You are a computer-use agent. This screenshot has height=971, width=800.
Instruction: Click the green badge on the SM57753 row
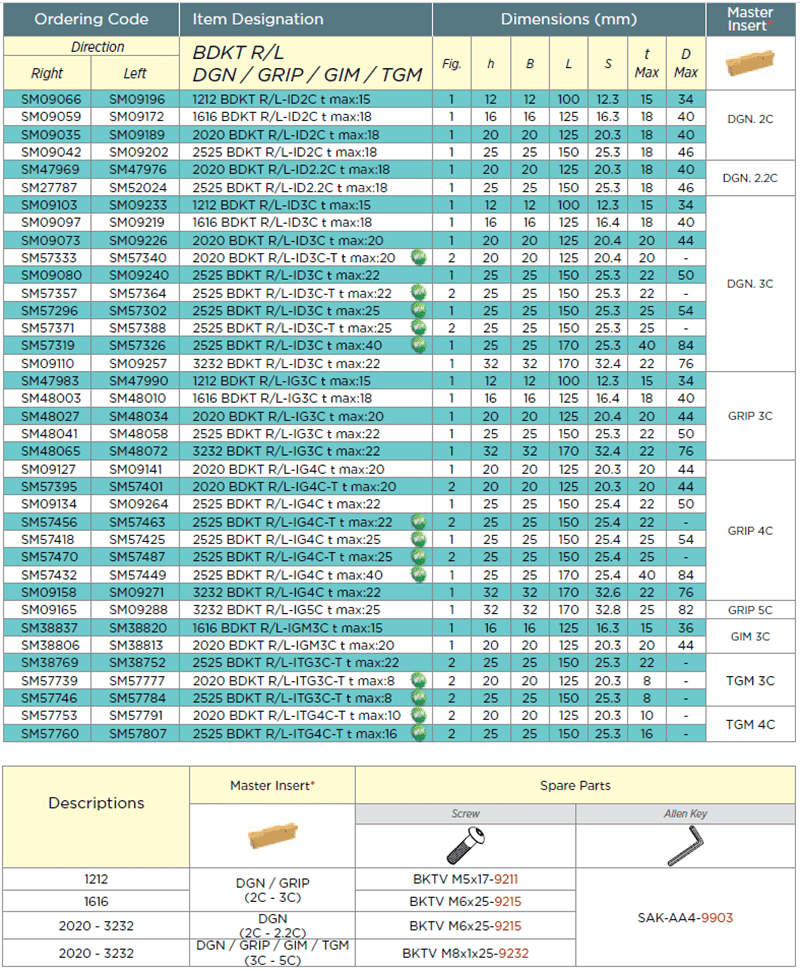click(x=419, y=715)
